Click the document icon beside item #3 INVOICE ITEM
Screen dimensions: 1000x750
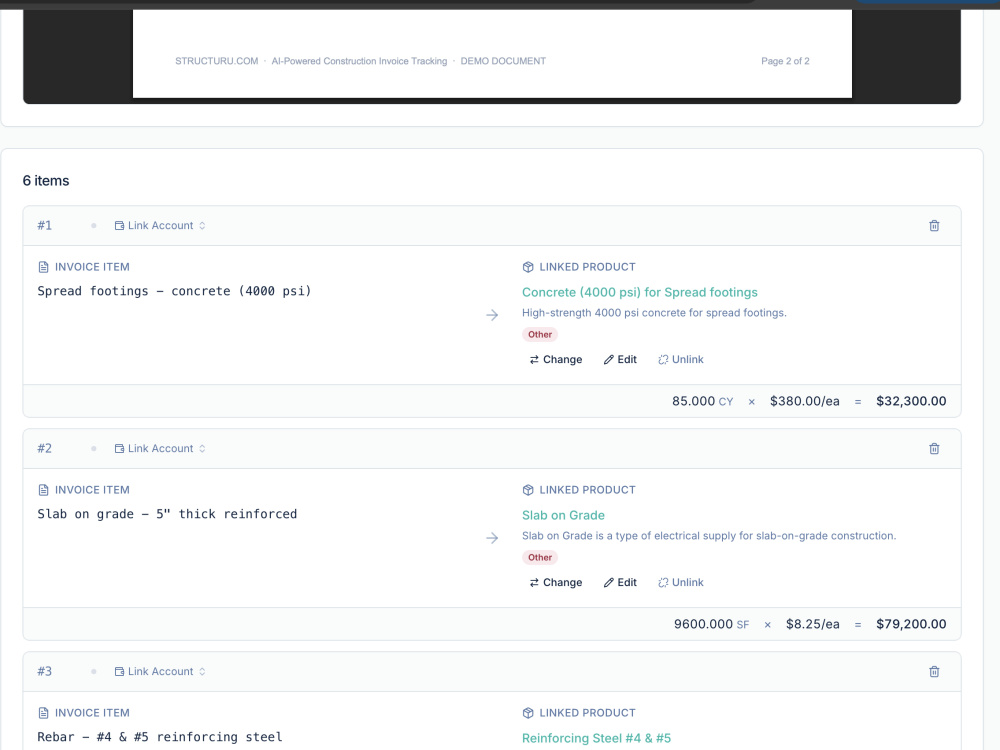(x=43, y=713)
